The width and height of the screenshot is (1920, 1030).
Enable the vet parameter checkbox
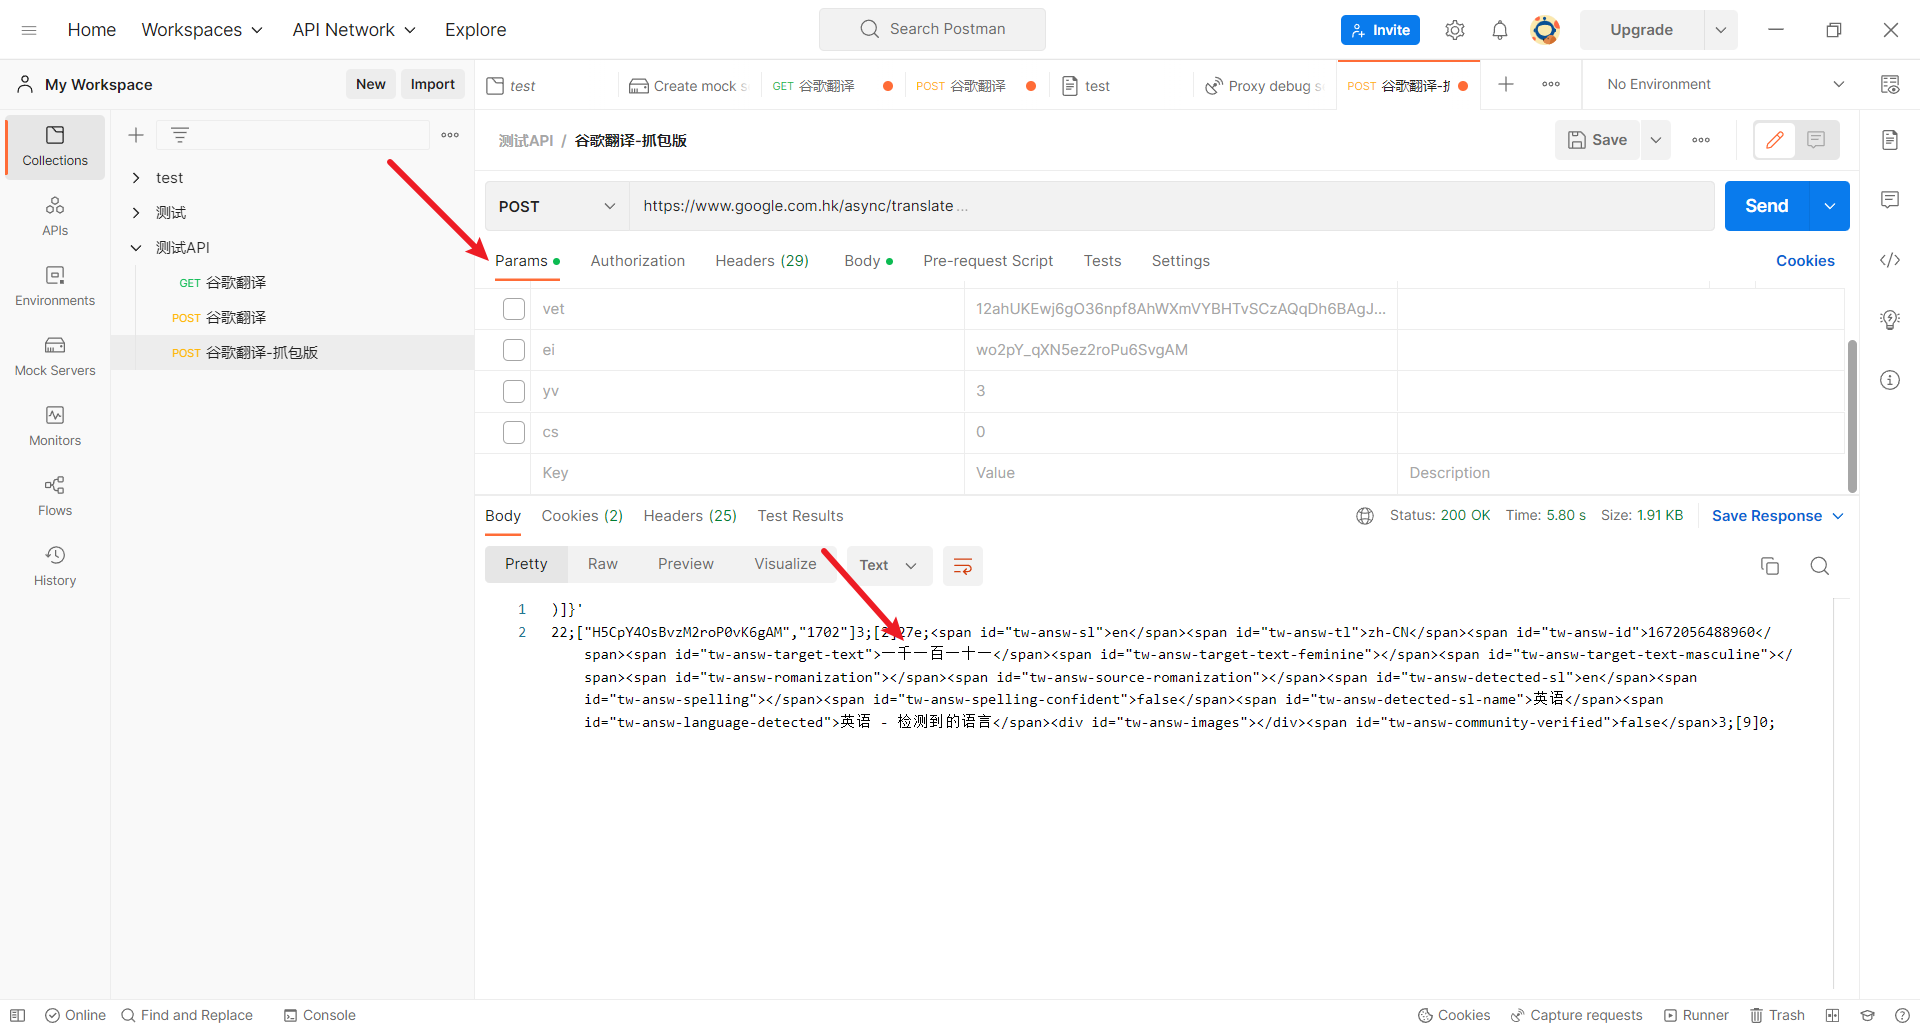[x=514, y=309]
